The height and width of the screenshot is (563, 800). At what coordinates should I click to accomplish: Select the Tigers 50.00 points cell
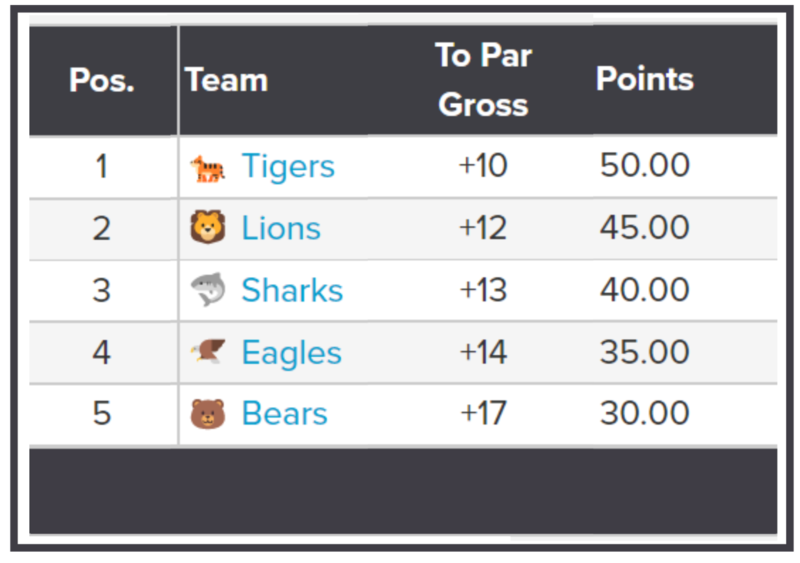tap(644, 167)
